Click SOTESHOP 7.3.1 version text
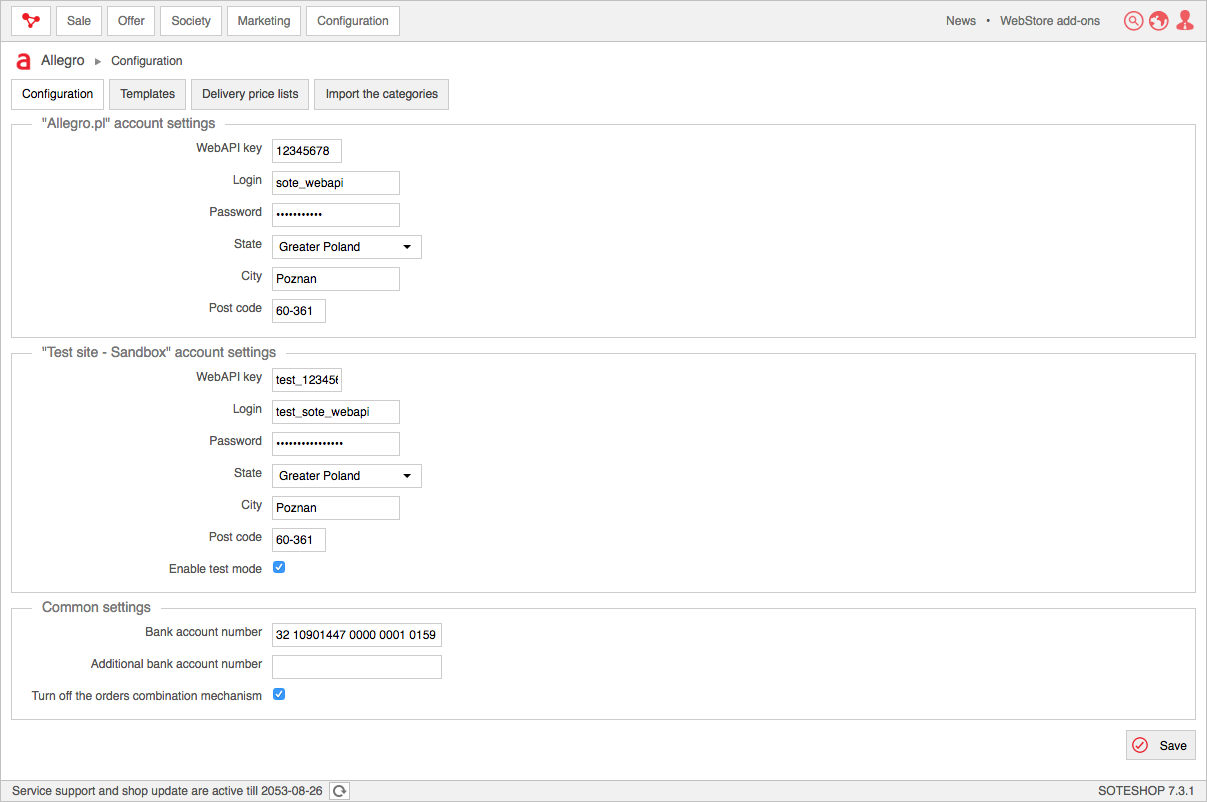Image resolution: width=1207 pixels, height=802 pixels. [1146, 791]
